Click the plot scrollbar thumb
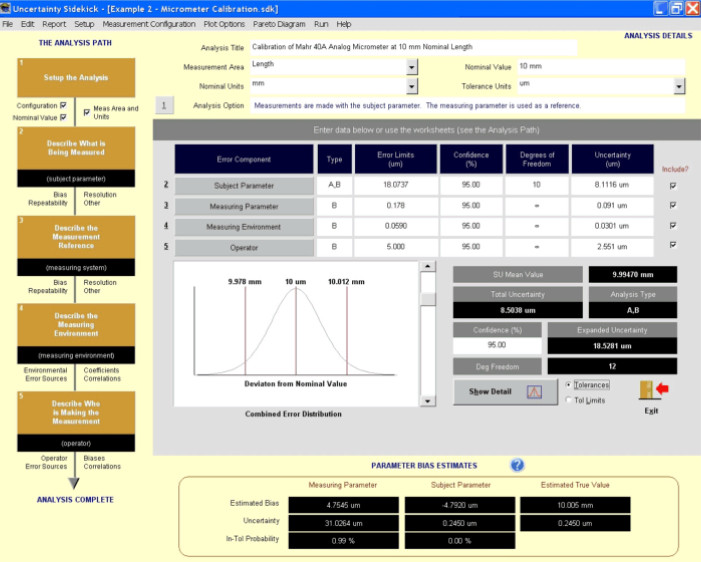The image size is (701, 562). (x=428, y=299)
